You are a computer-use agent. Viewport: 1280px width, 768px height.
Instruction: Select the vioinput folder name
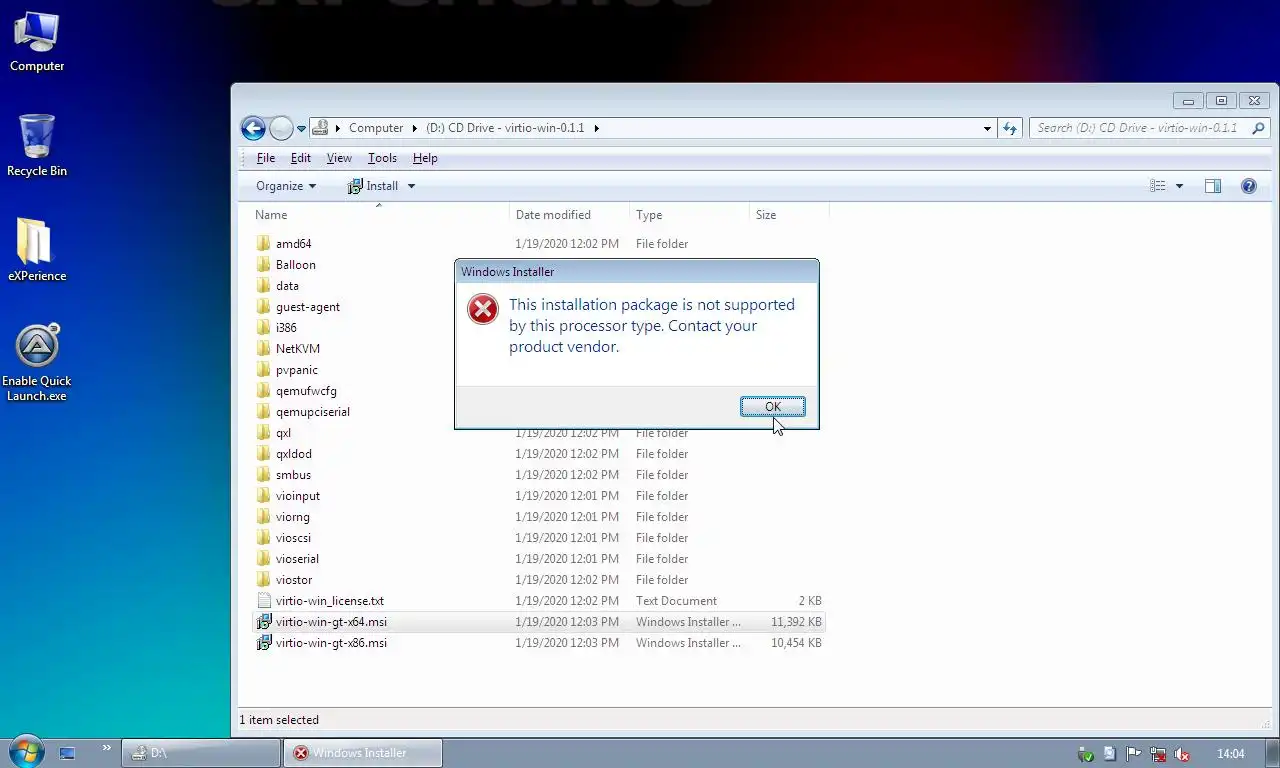298,496
